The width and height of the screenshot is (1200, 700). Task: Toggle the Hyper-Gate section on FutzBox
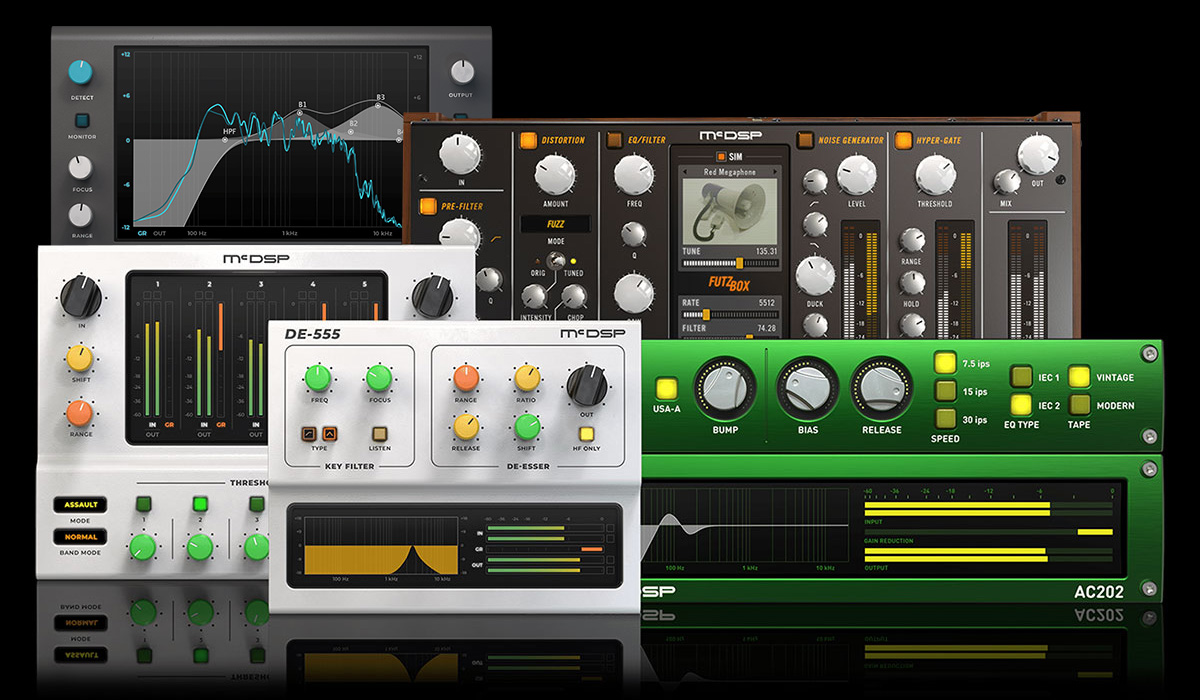click(903, 140)
